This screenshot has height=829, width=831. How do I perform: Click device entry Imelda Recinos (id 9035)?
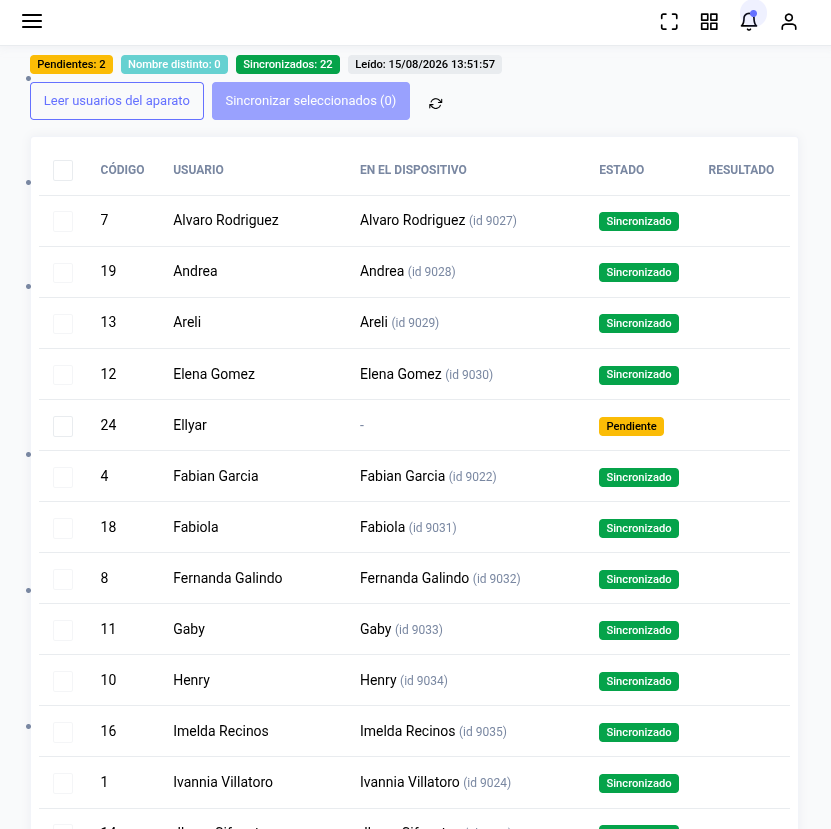point(433,731)
